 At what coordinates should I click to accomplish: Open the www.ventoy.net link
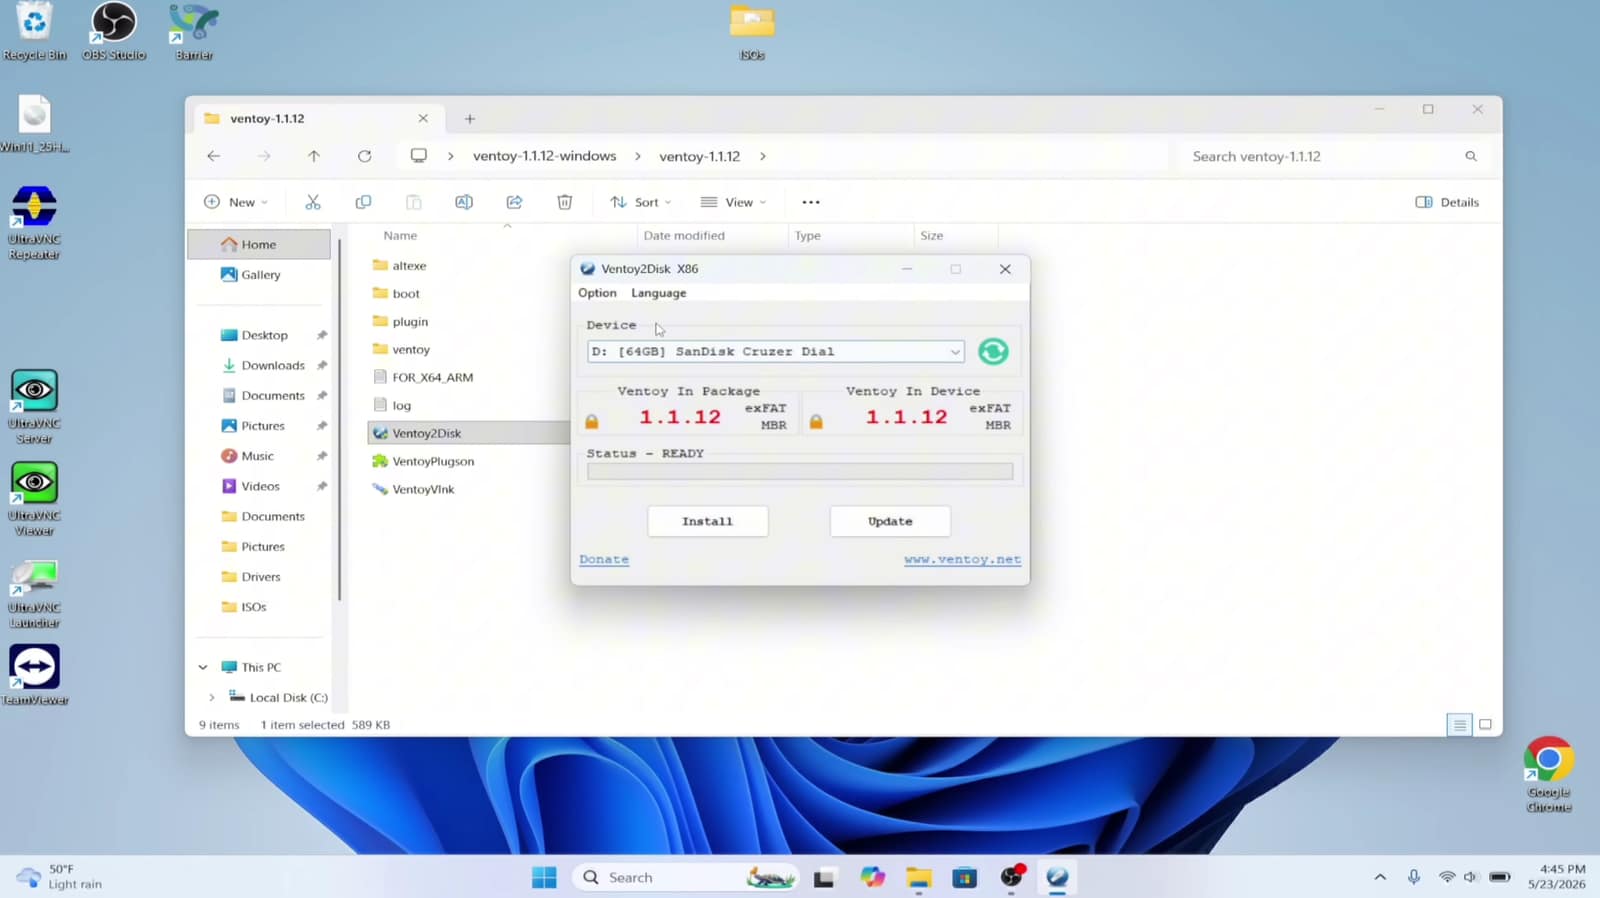coord(962,559)
